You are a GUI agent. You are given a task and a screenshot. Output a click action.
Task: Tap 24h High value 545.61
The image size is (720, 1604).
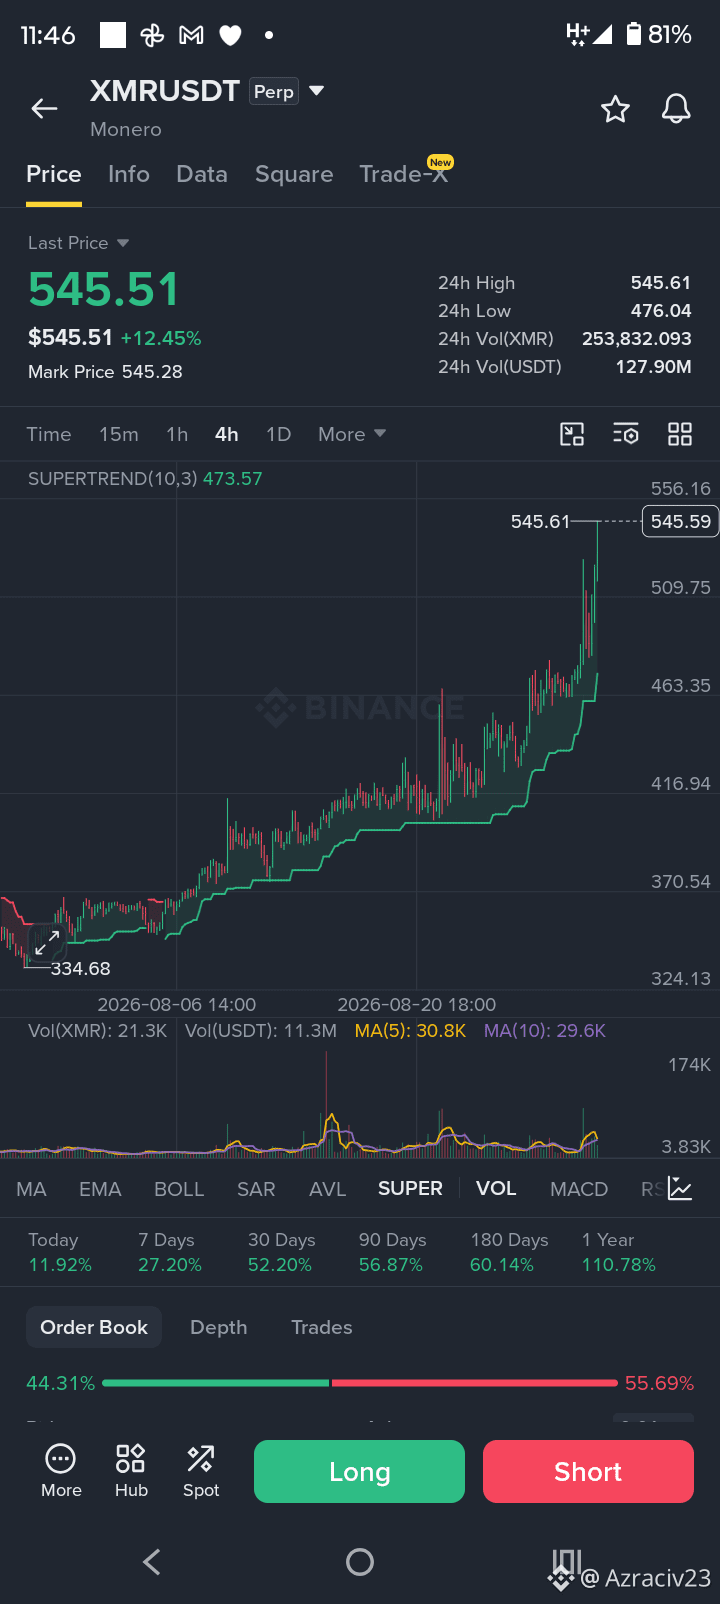pyautogui.click(x=661, y=283)
